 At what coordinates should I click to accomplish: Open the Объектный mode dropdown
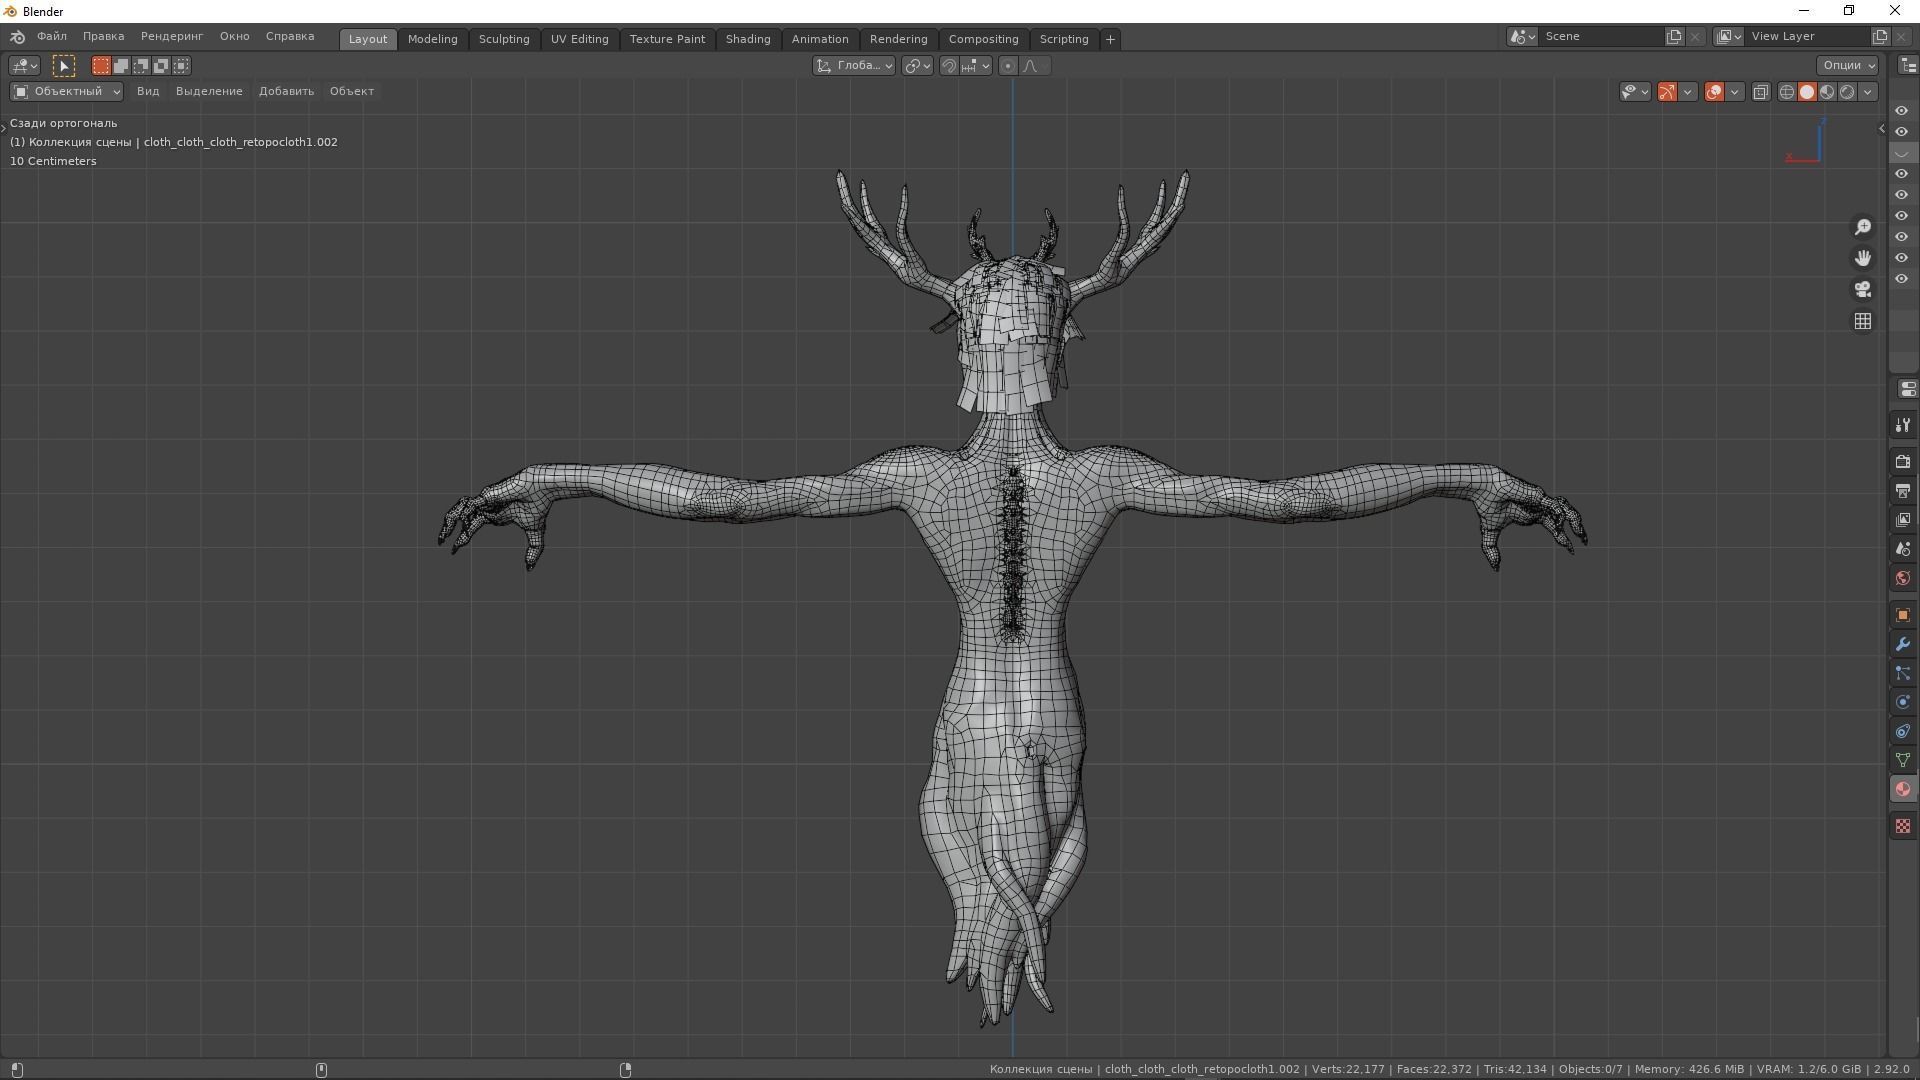pyautogui.click(x=67, y=92)
